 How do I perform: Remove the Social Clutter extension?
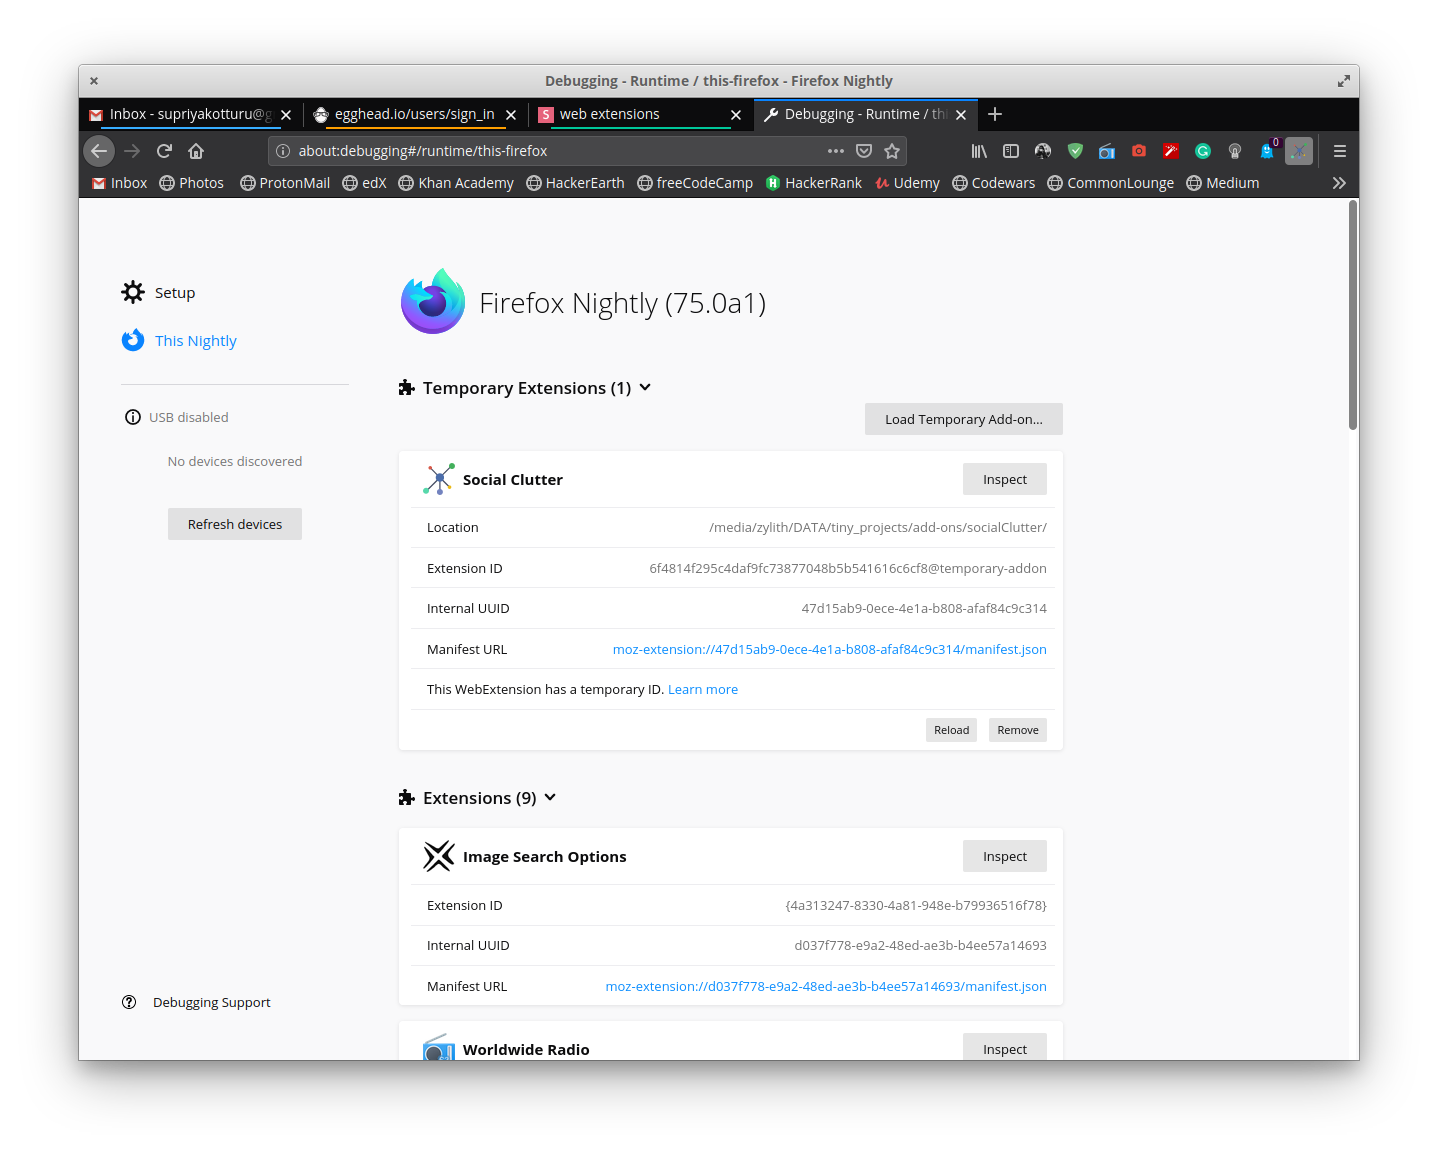1018,730
